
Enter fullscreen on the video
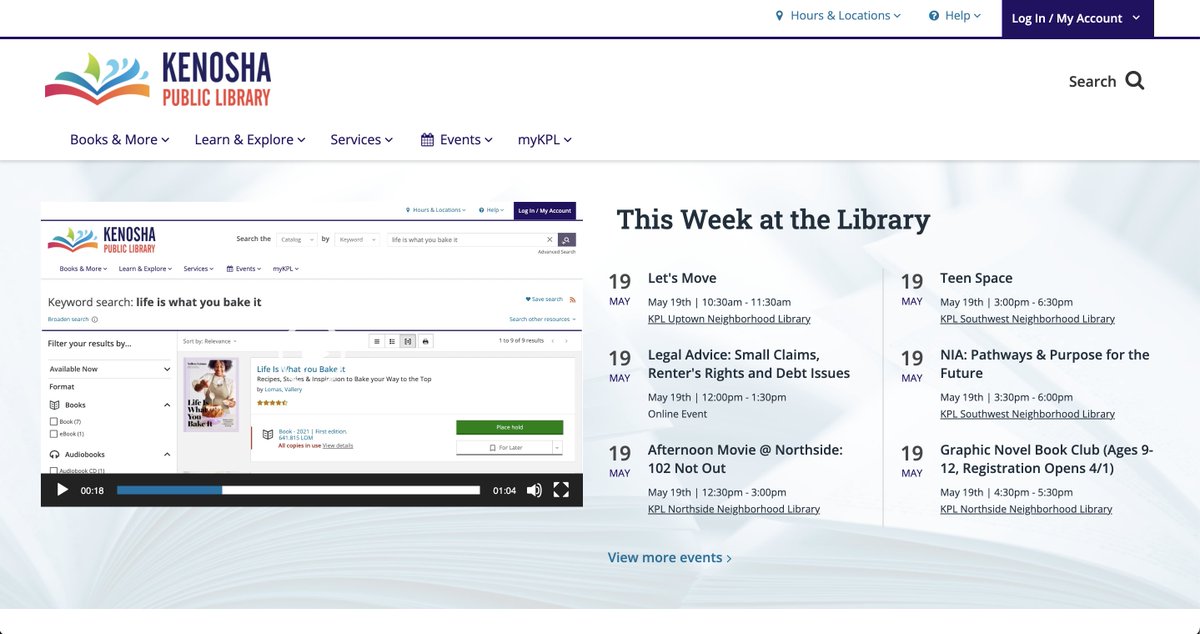pyautogui.click(x=561, y=490)
